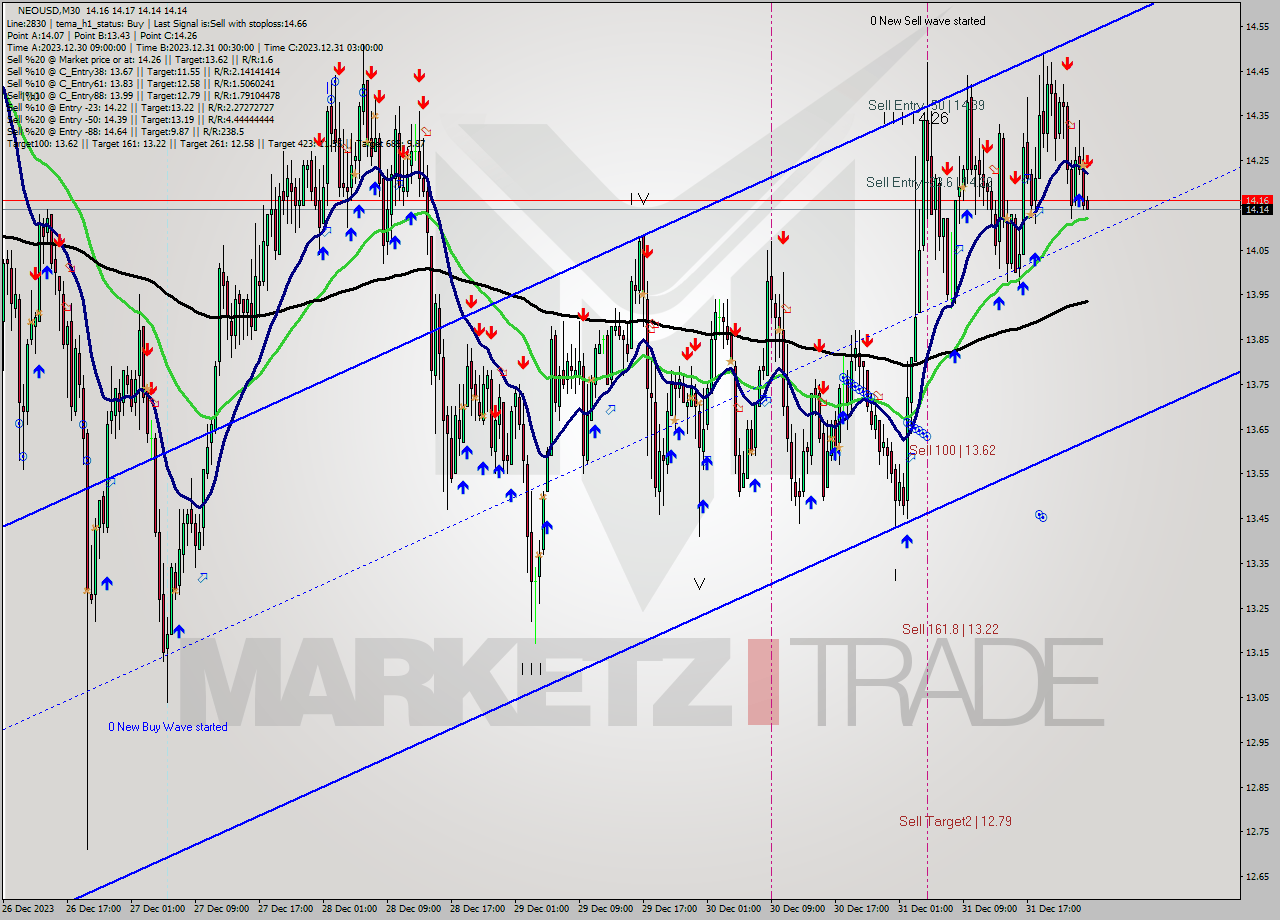Click the 'Sell Entry -50 | 14.39' label
This screenshot has width=1280, height=920.
[926, 105]
